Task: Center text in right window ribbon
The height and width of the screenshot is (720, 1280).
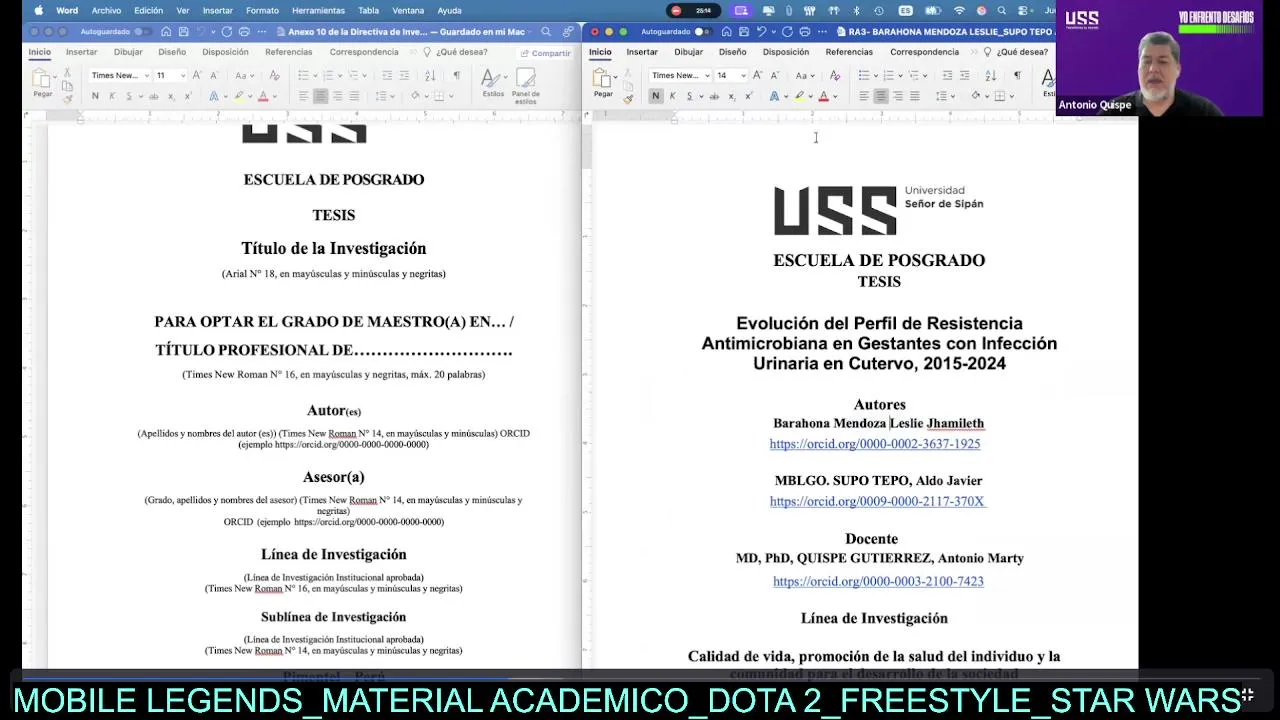Action: point(881,96)
